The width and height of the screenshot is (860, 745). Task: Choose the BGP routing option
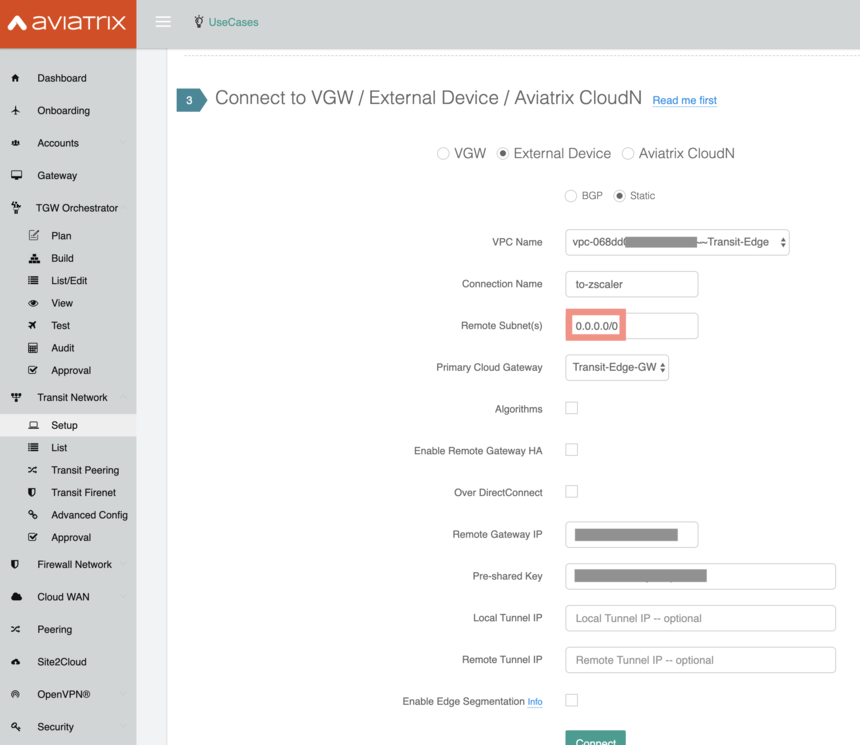point(571,196)
